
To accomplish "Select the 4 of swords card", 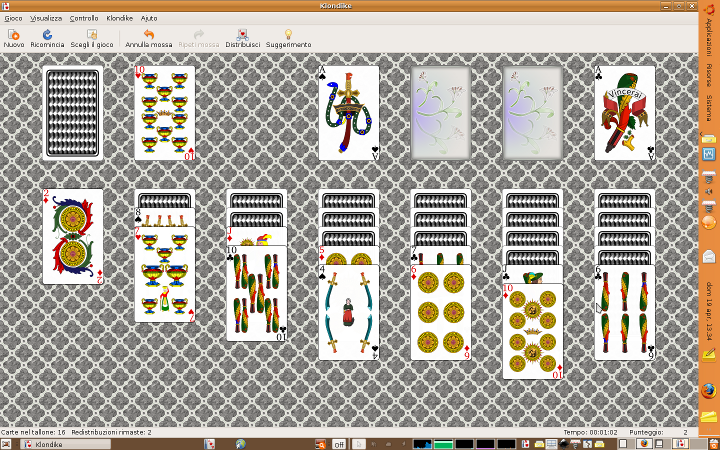I will tap(349, 312).
